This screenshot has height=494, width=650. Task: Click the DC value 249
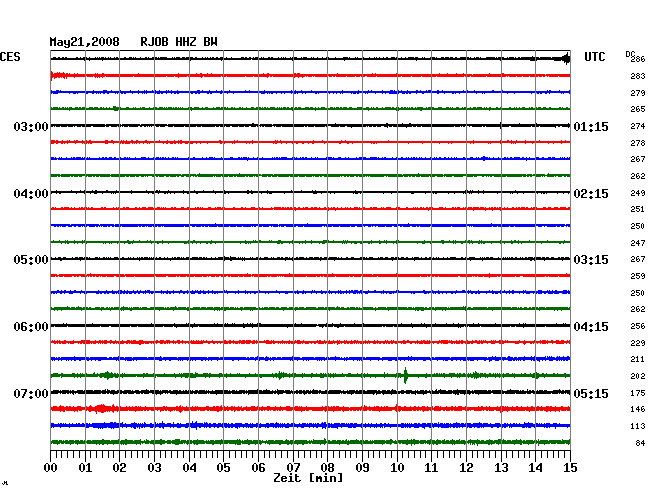coord(638,193)
